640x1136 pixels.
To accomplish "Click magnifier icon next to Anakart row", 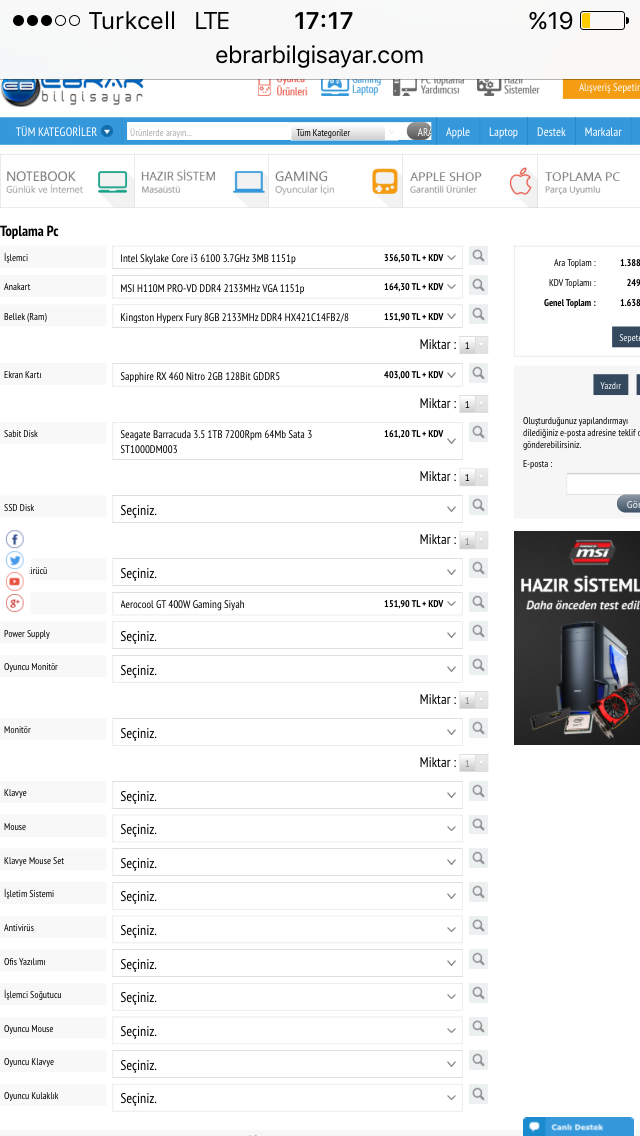I will [478, 285].
